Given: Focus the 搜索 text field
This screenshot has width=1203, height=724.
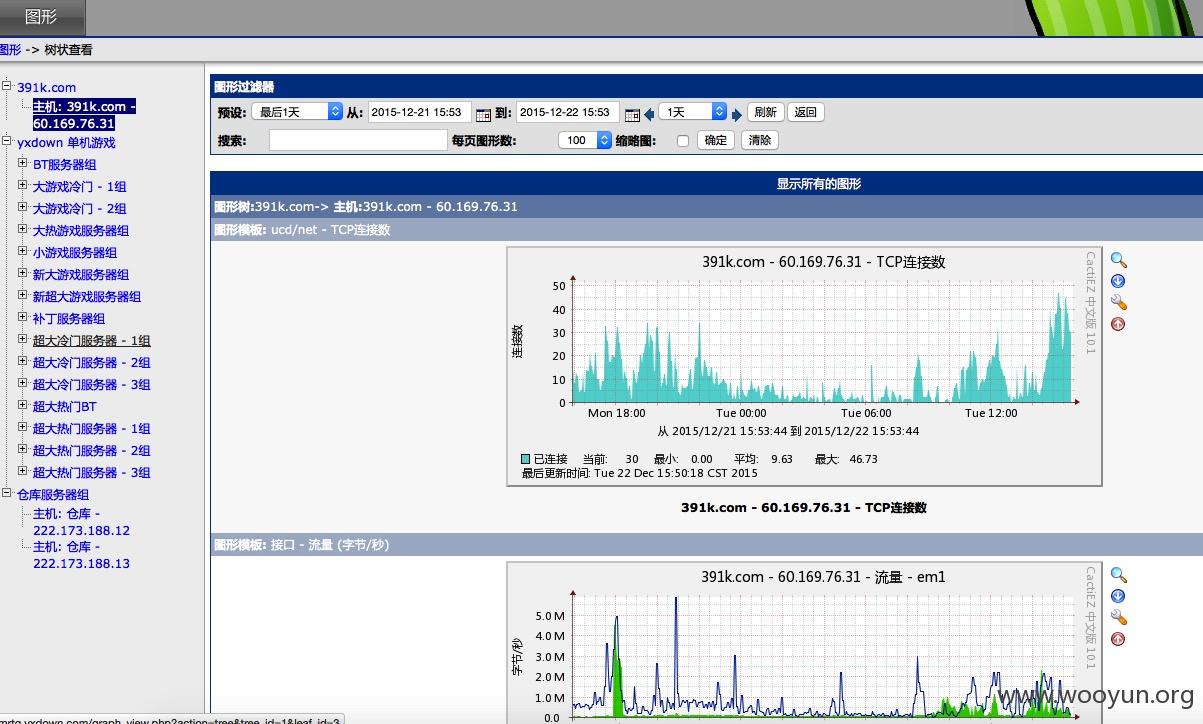Looking at the screenshot, I should (358, 140).
